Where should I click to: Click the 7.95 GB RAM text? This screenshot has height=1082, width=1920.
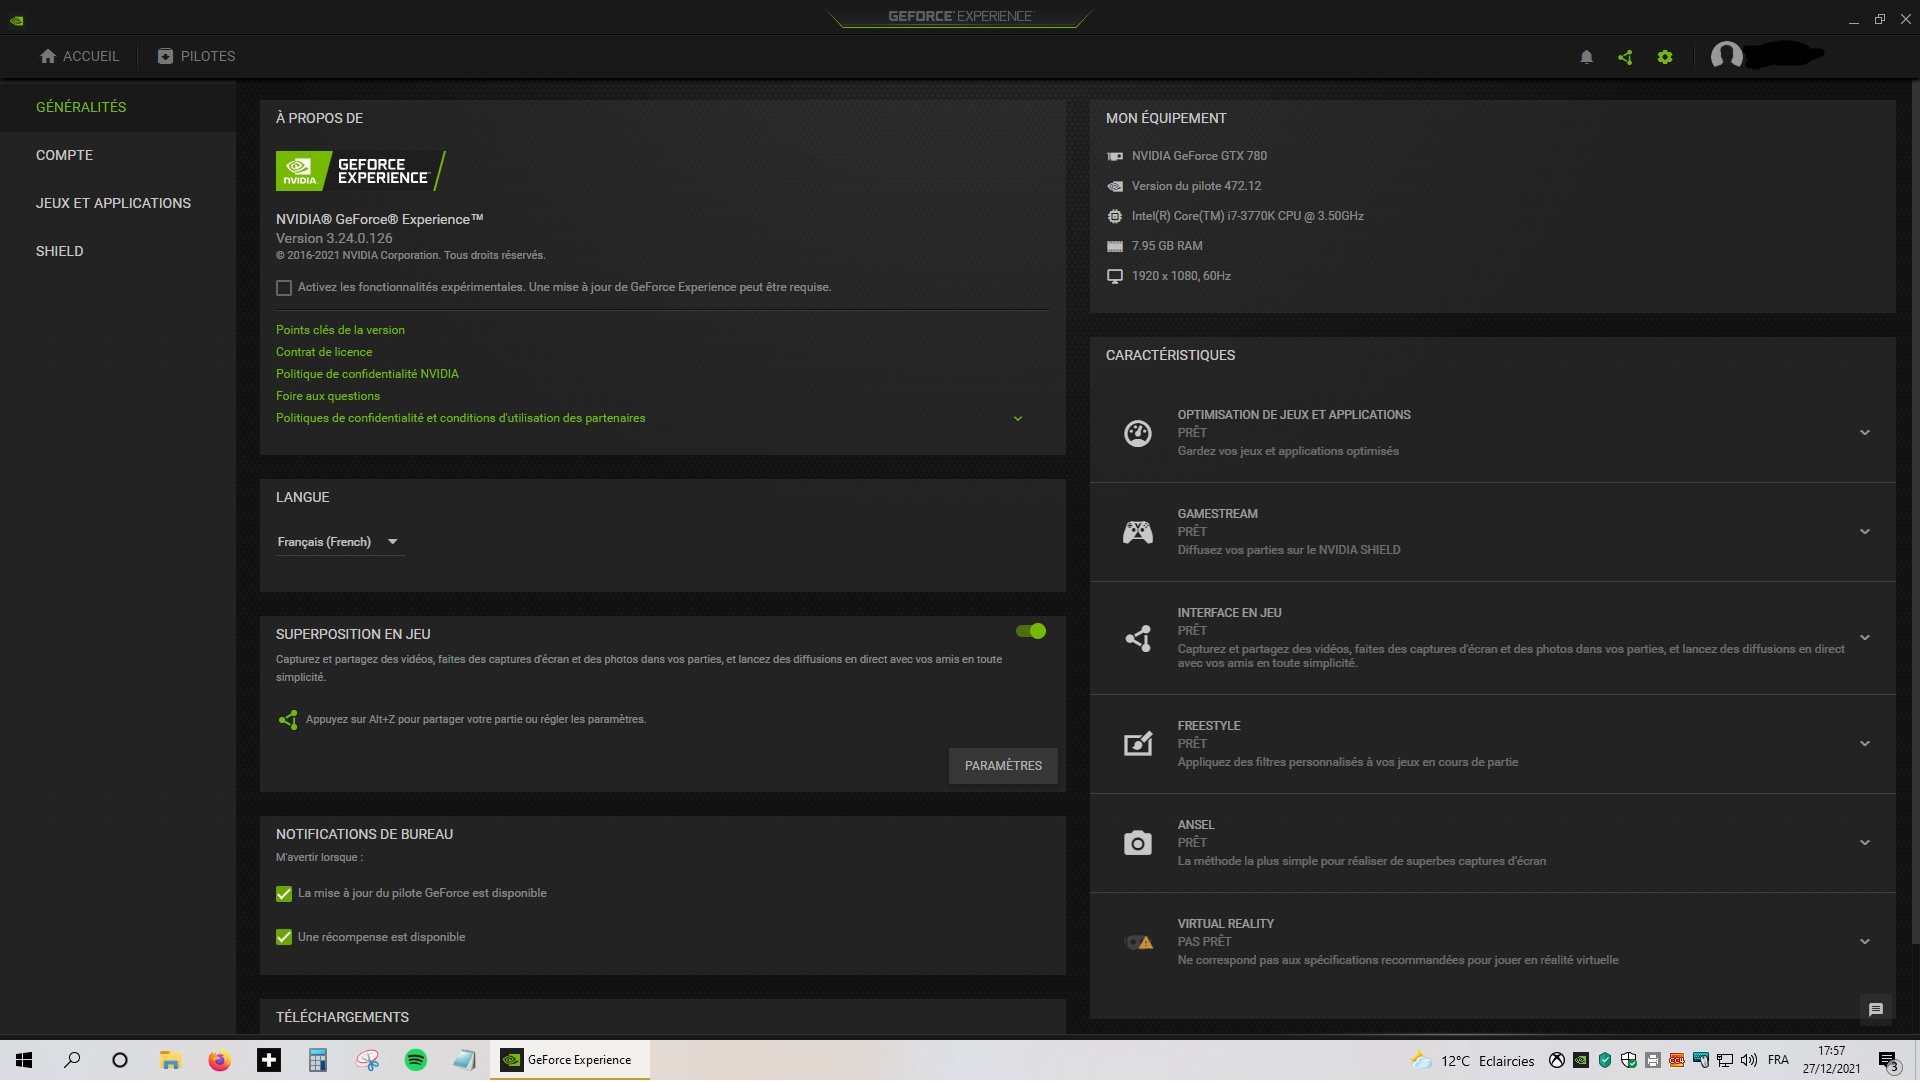(1167, 246)
